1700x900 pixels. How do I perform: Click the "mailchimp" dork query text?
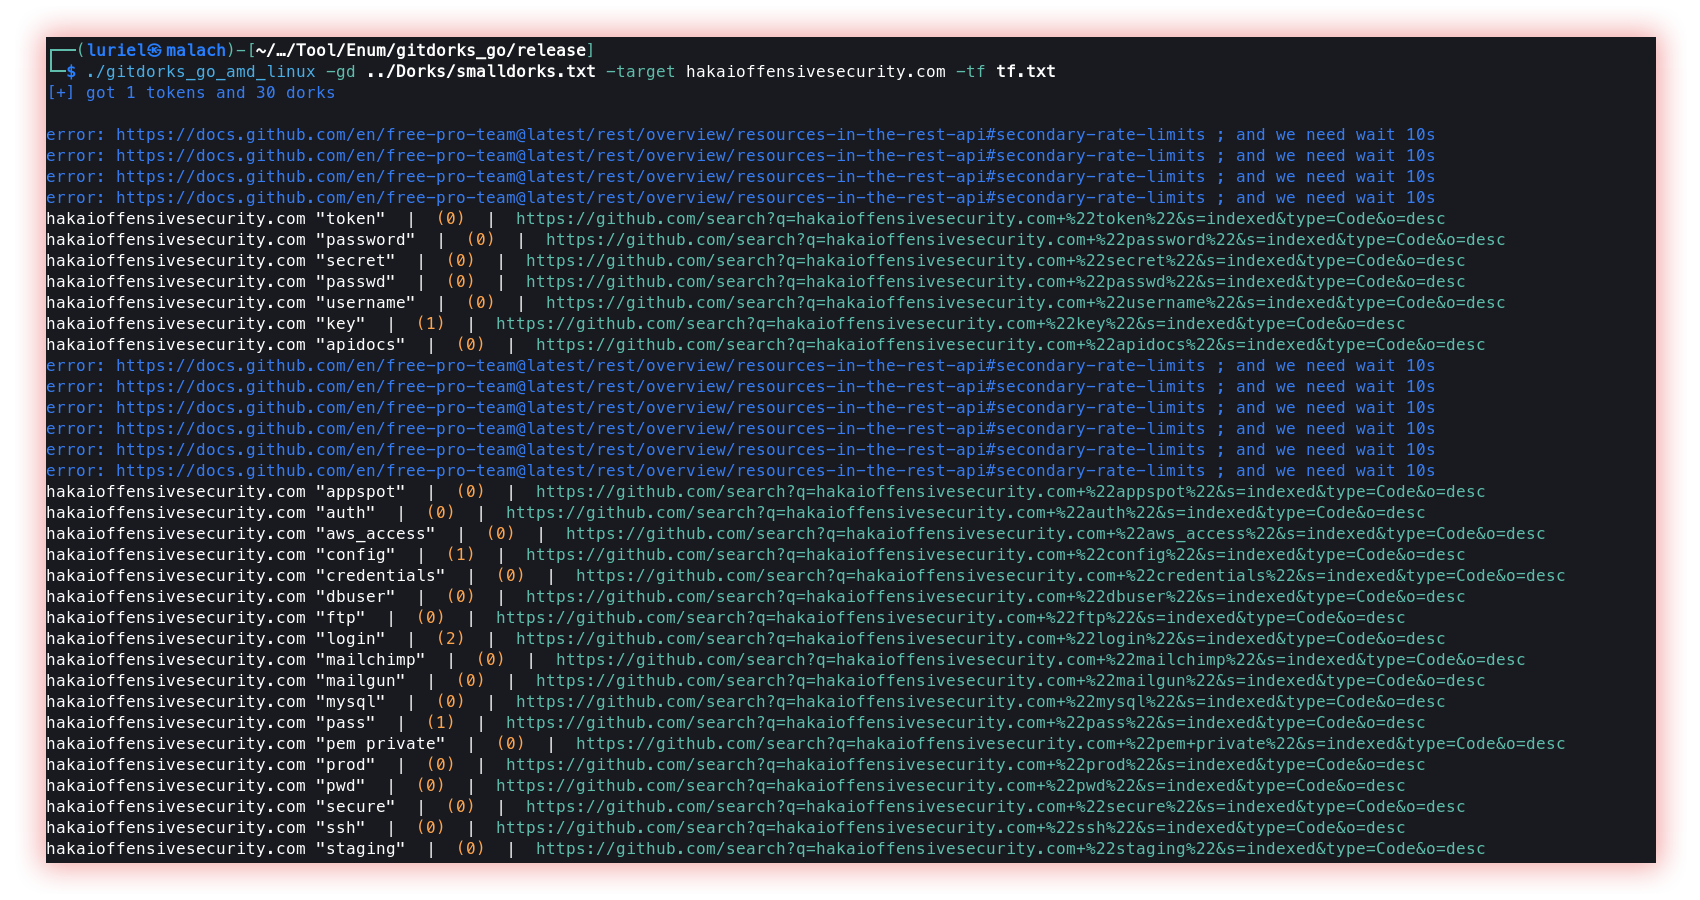point(370,660)
